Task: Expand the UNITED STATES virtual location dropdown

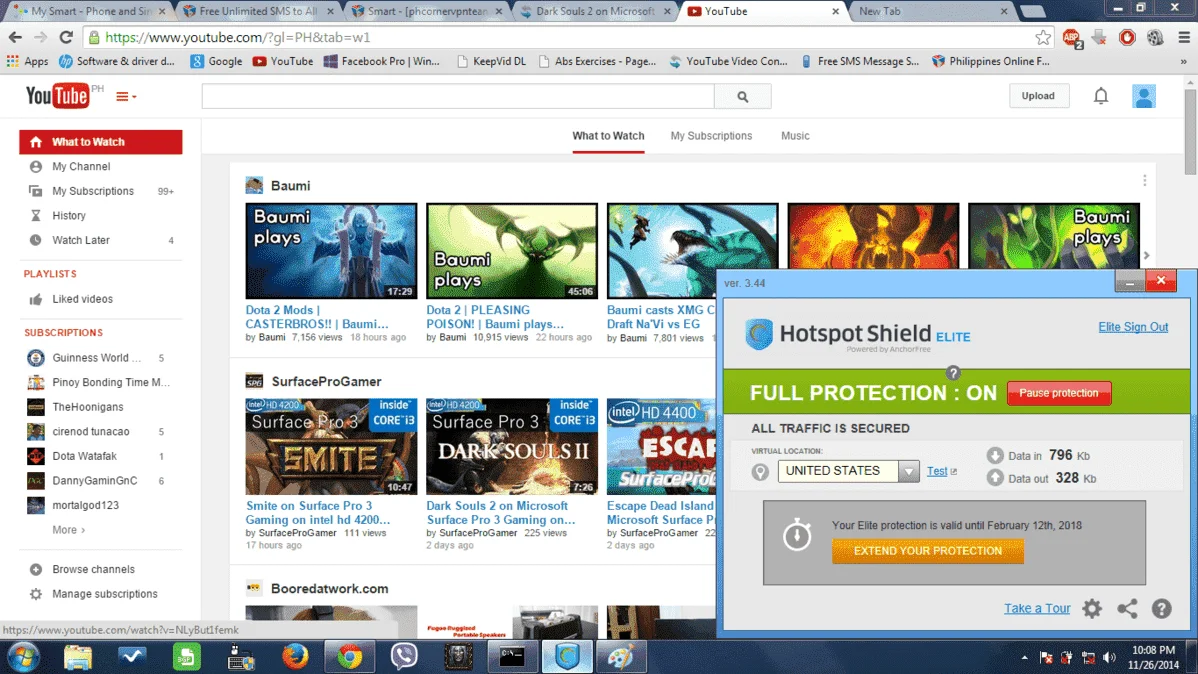Action: point(908,471)
